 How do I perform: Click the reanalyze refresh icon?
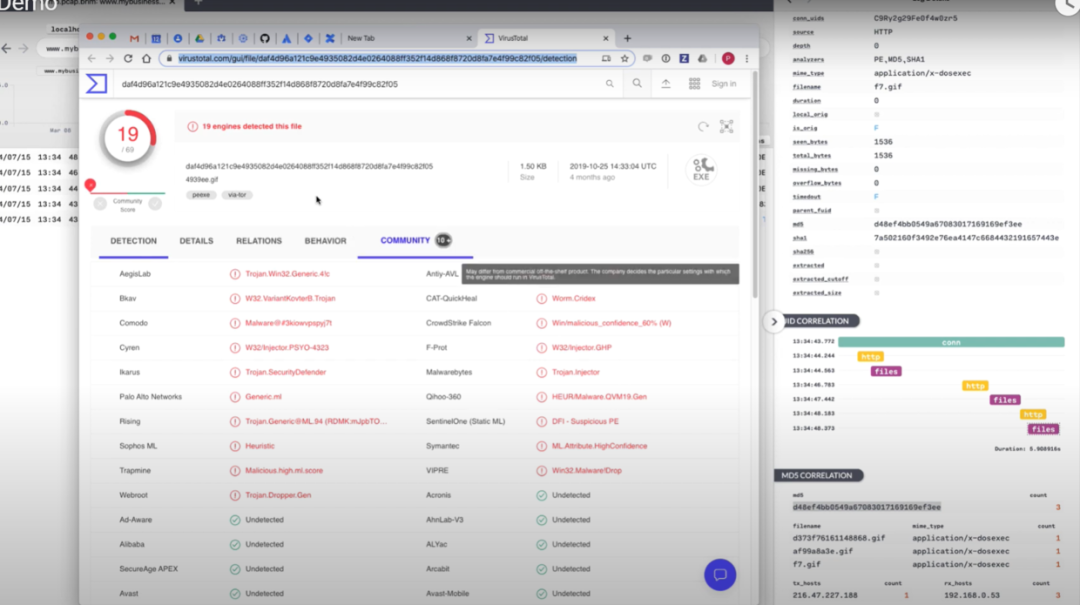tap(703, 126)
